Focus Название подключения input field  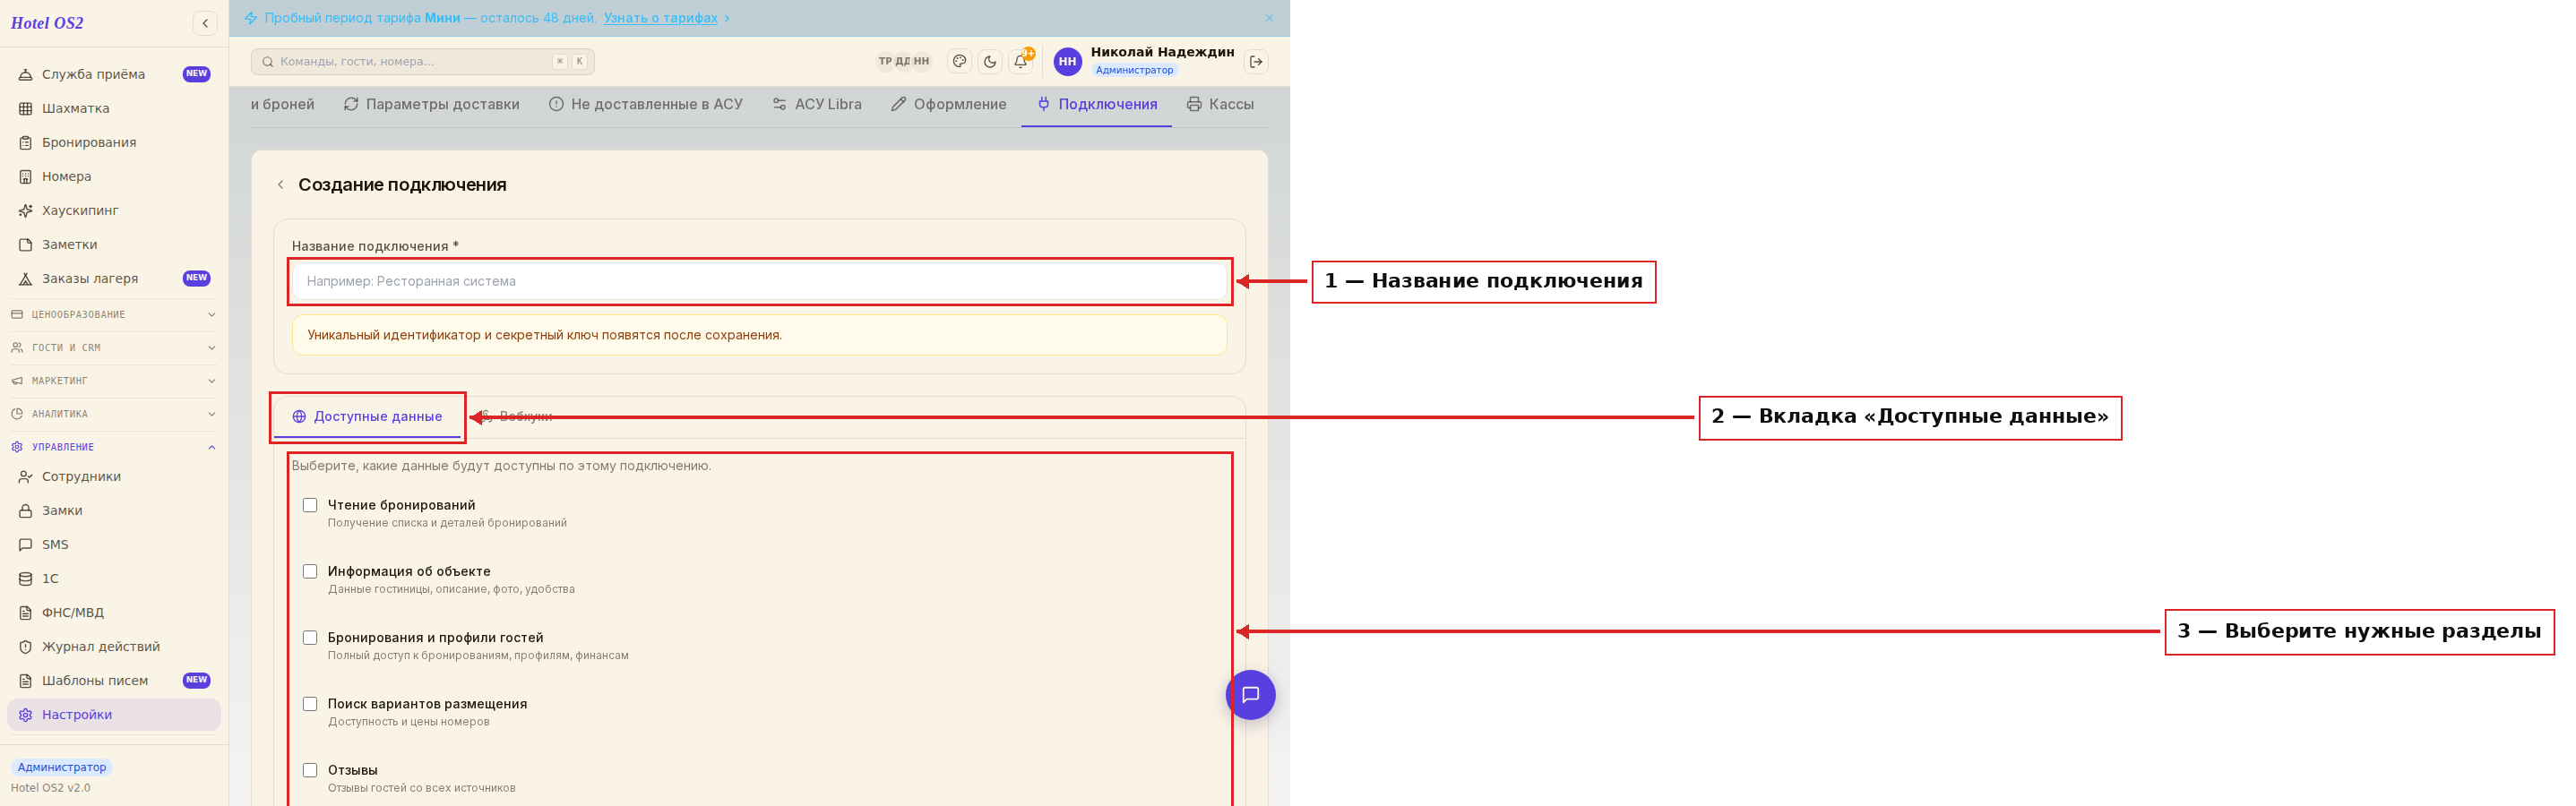(x=759, y=281)
